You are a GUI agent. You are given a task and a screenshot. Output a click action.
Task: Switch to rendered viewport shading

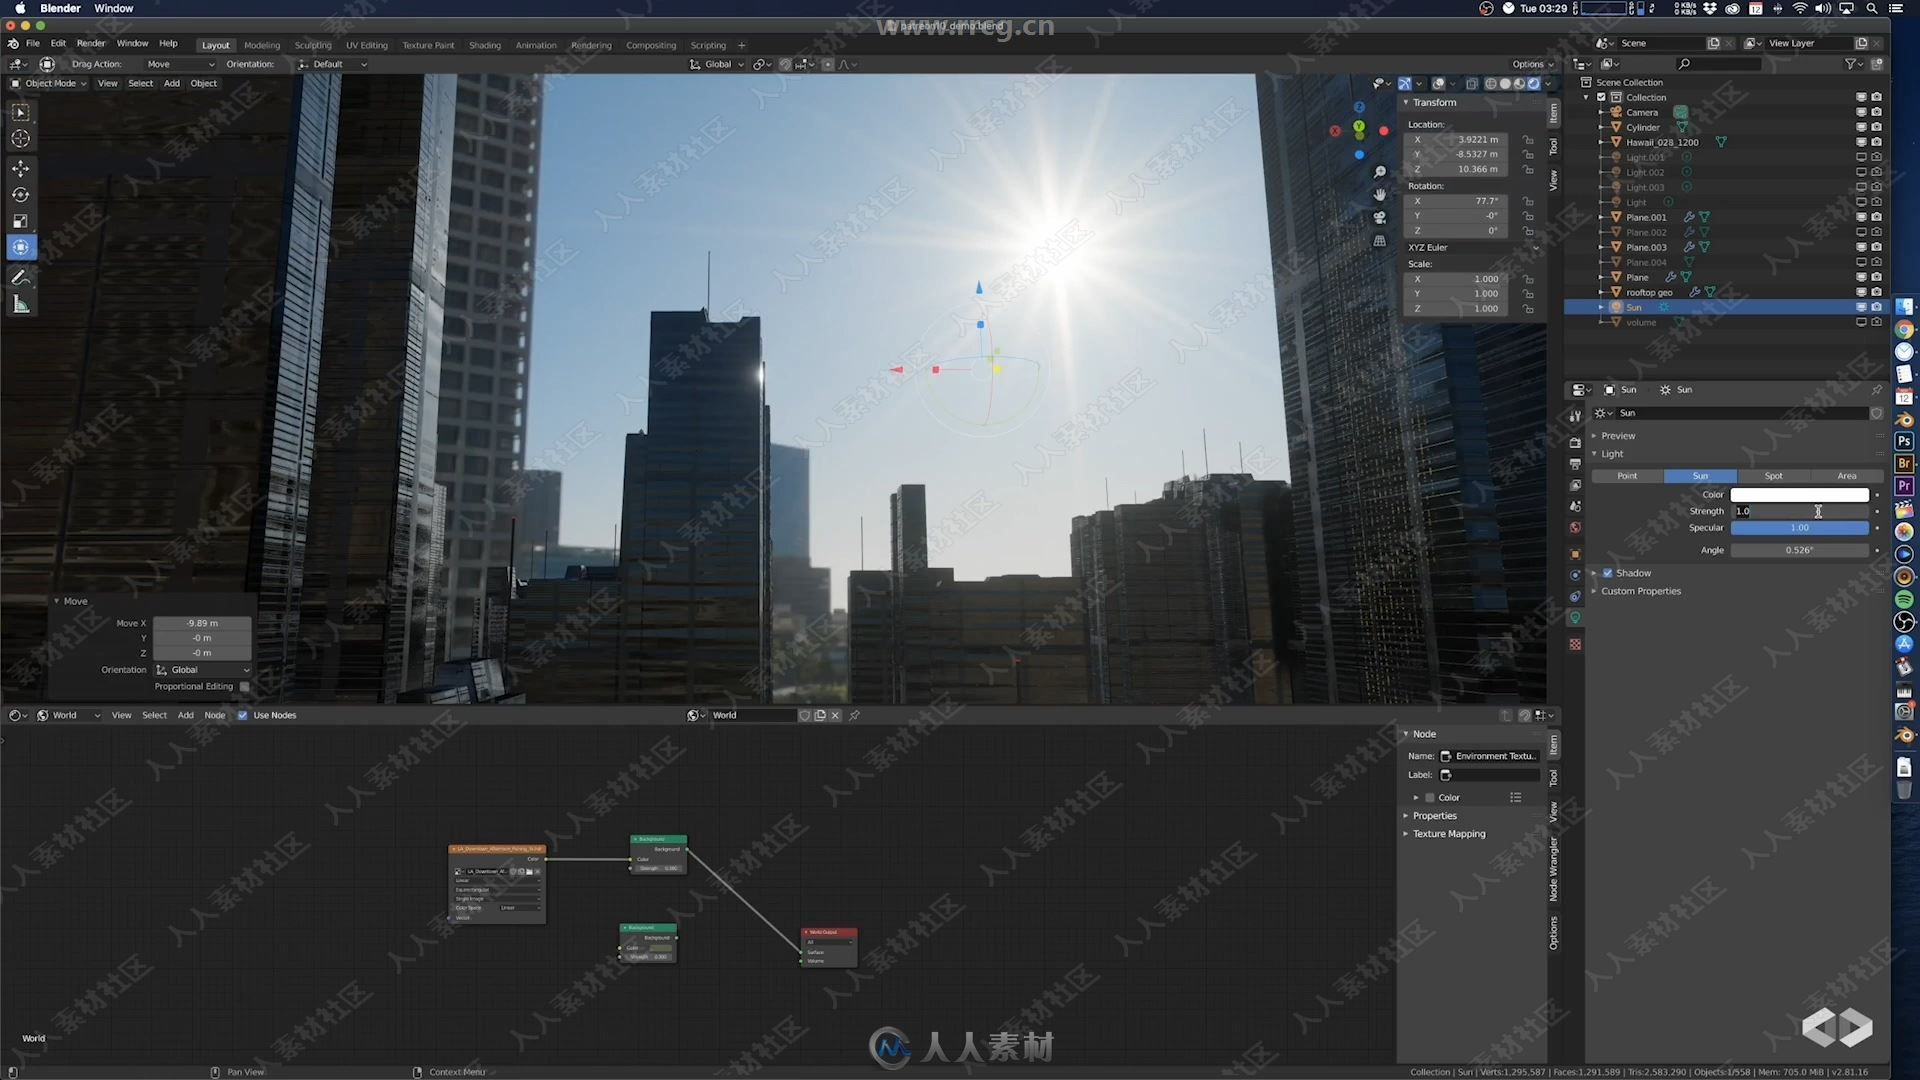pyautogui.click(x=1533, y=84)
